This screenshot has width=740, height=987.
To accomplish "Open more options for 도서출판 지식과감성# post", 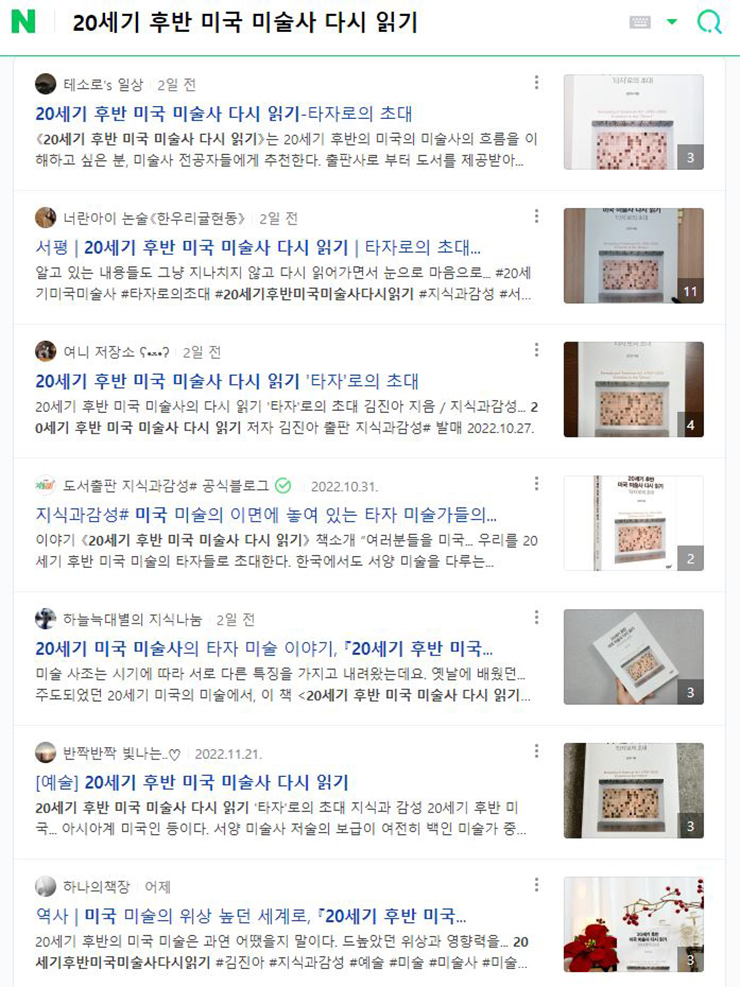I will 536,483.
